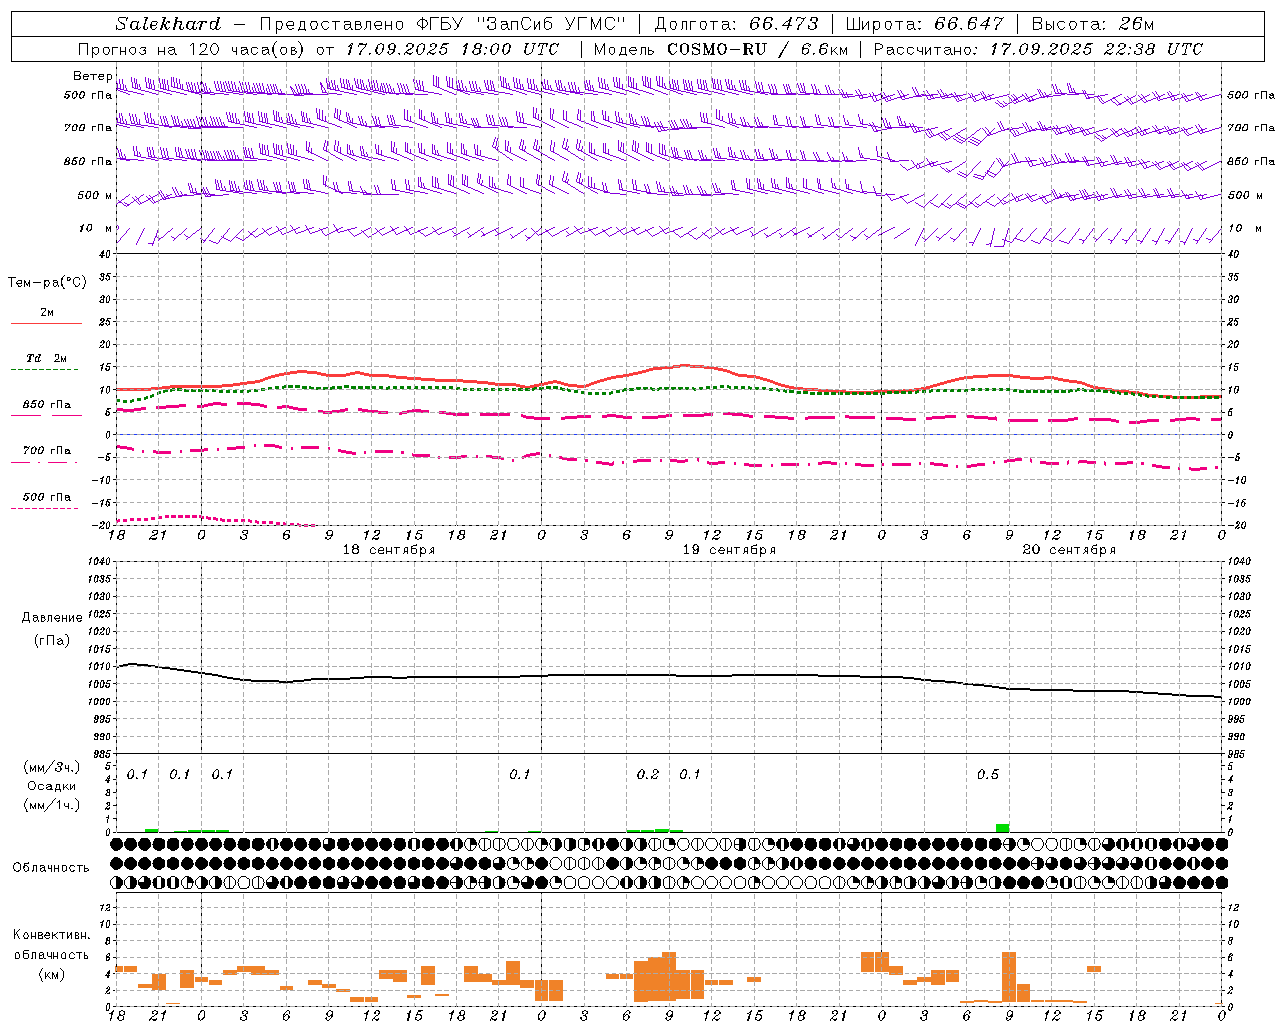The image size is (1280, 1024).
Task: Click '500 гПа' in the temperature legend
Action: pyautogui.click(x=46, y=497)
